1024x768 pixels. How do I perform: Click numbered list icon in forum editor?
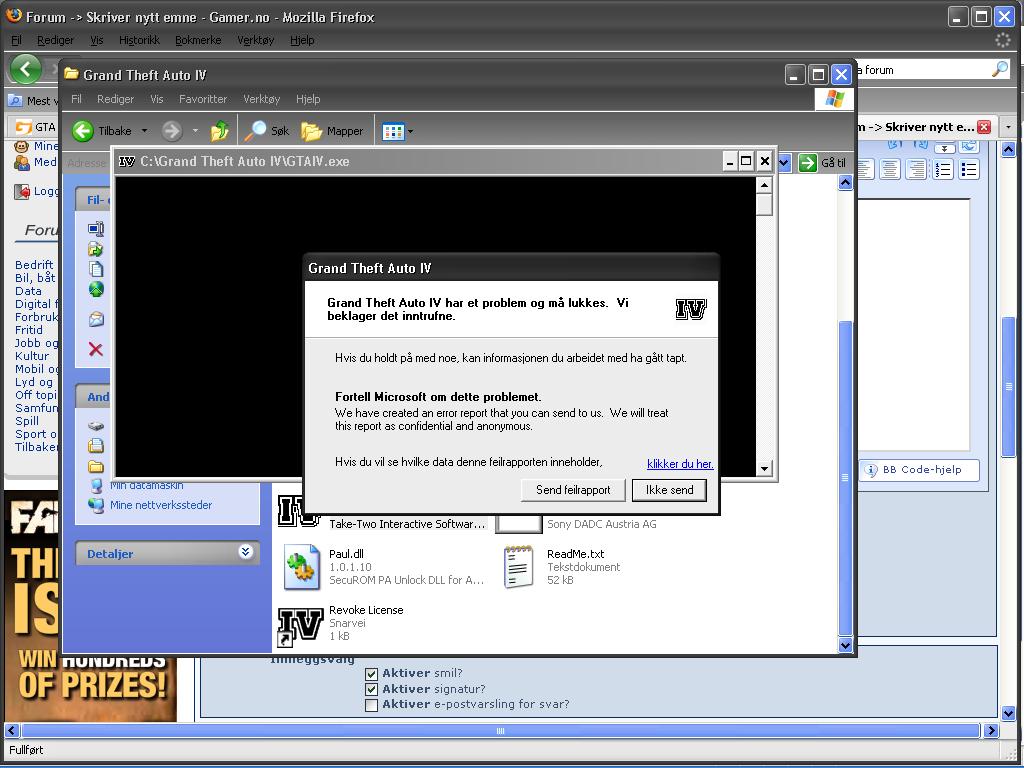point(942,170)
